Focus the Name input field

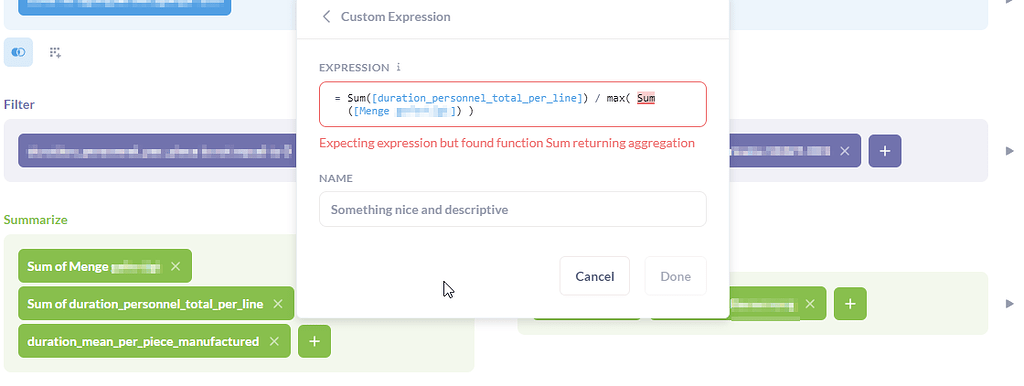513,209
